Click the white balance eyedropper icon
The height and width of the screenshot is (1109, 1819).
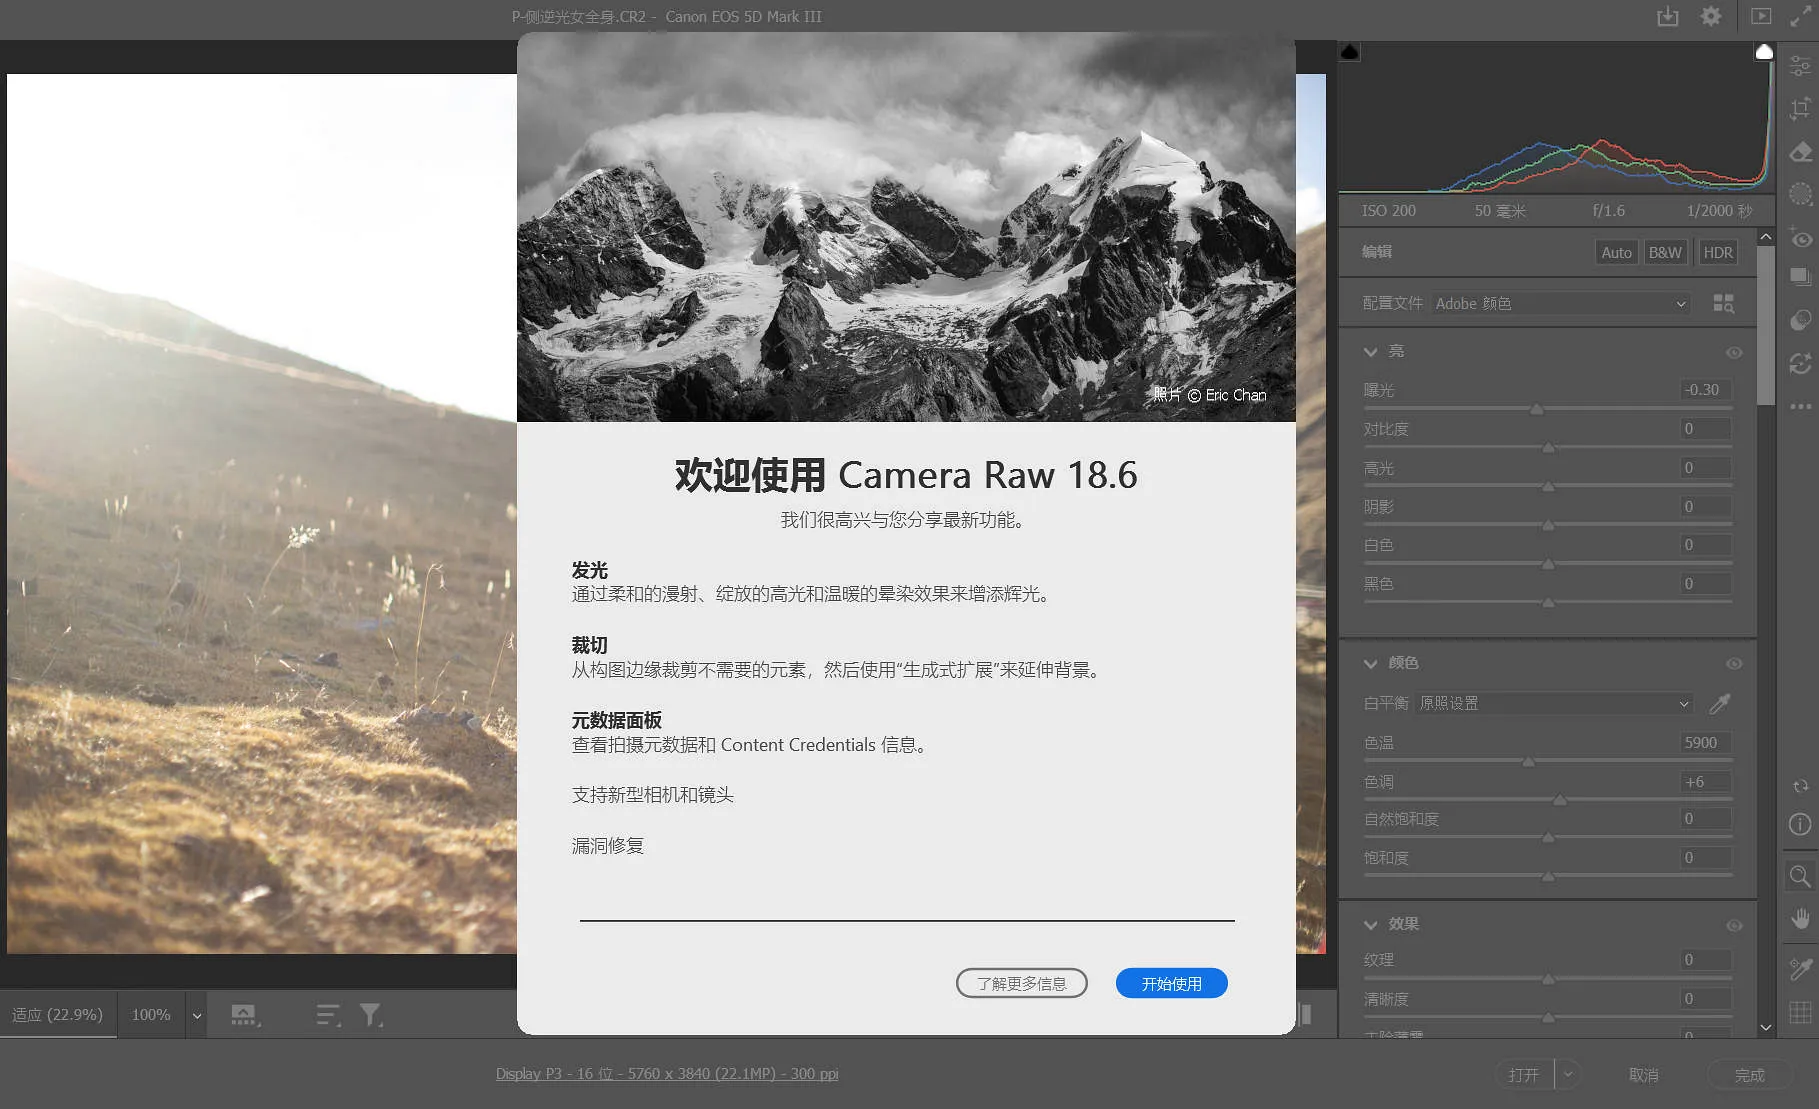pyautogui.click(x=1720, y=703)
